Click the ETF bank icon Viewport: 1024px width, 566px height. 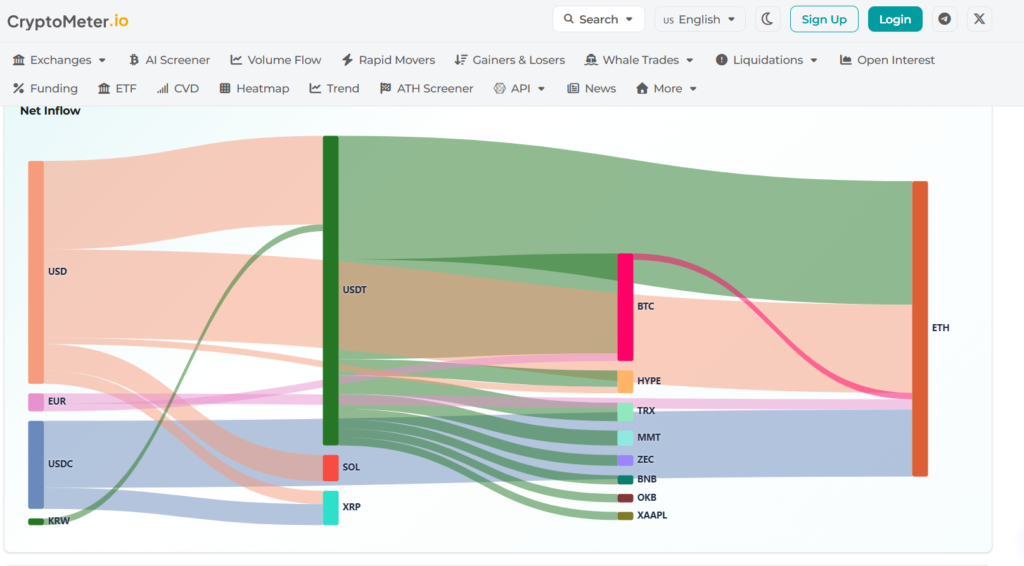(104, 88)
